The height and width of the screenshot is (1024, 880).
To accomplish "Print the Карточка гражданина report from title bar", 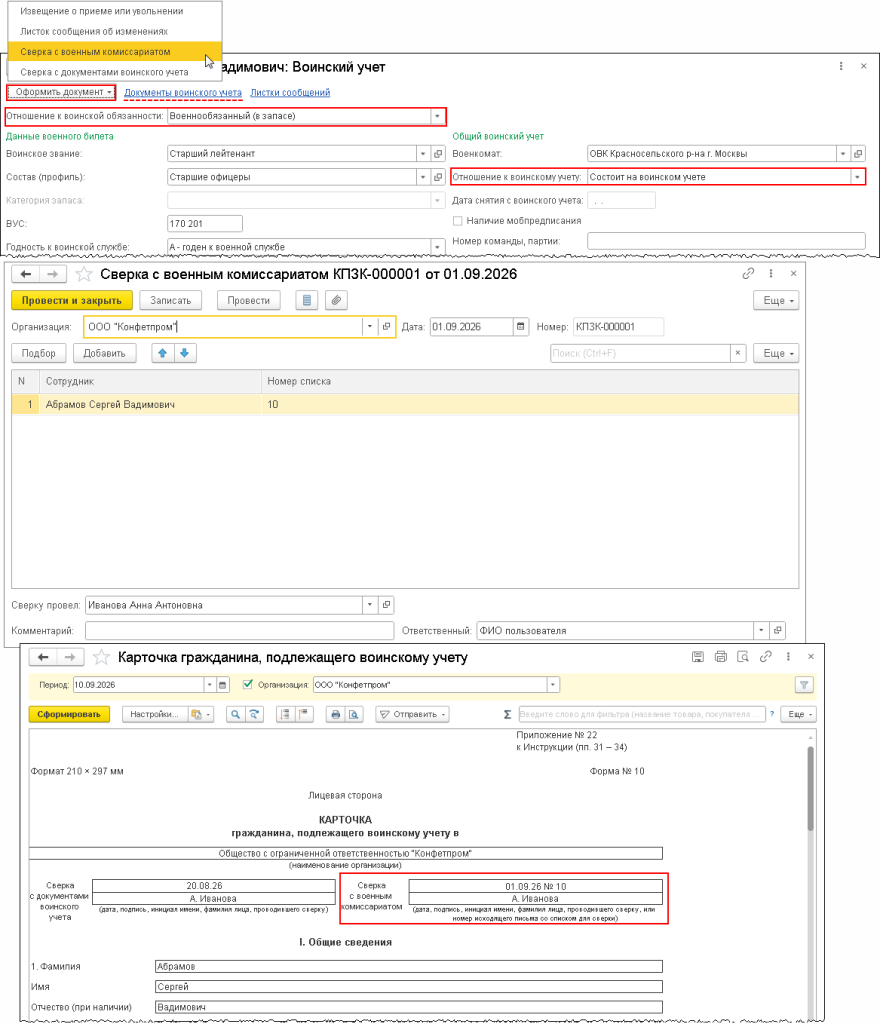I will pyautogui.click(x=721, y=657).
